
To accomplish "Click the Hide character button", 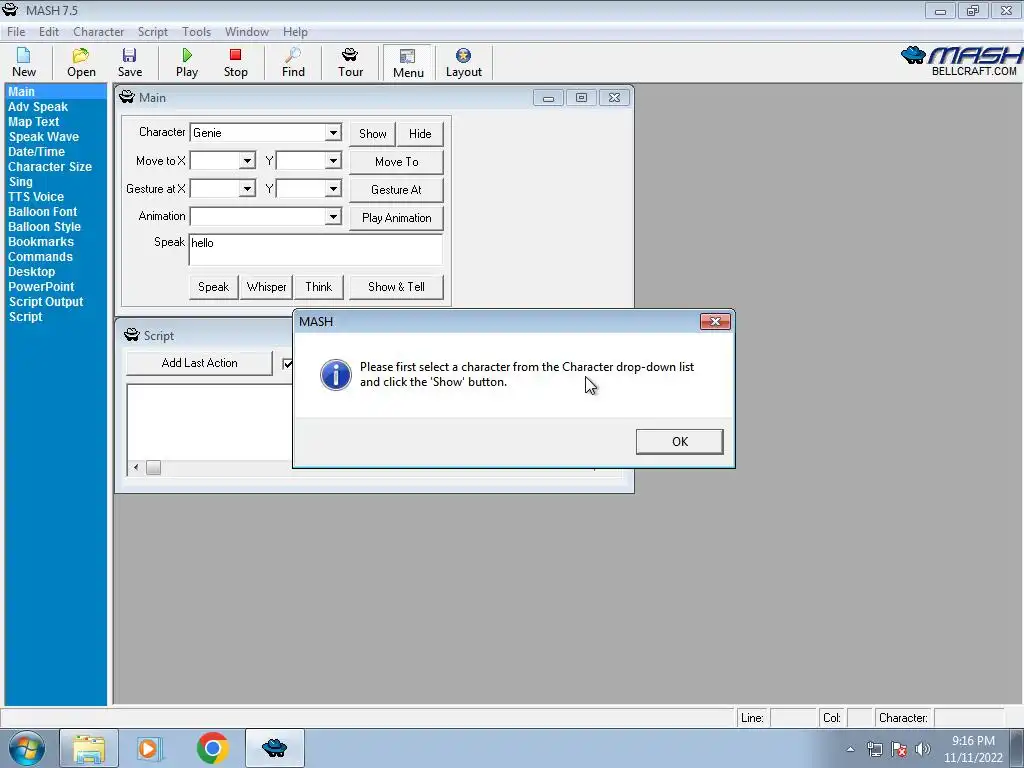I will click(420, 133).
